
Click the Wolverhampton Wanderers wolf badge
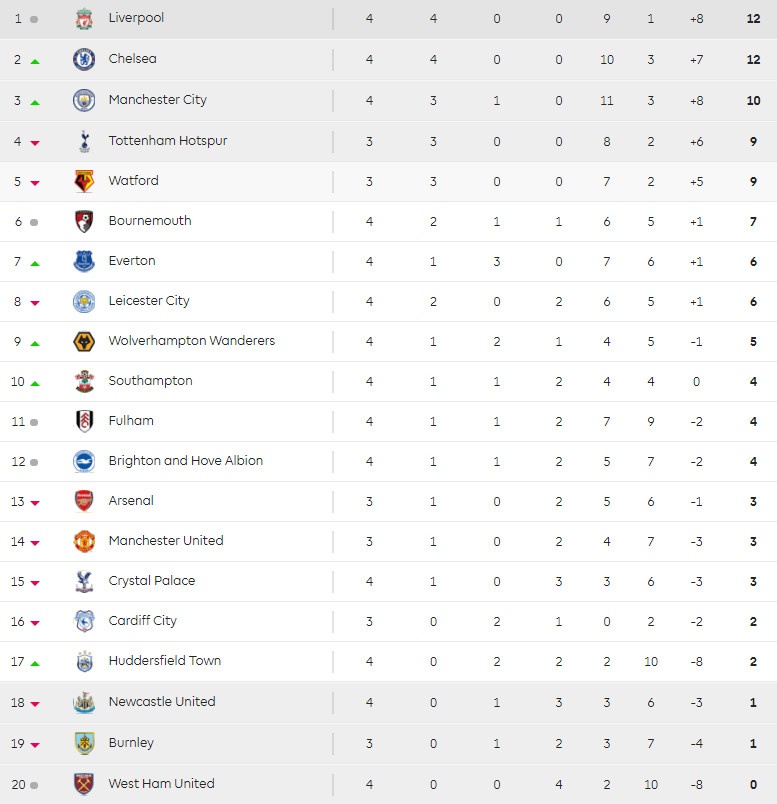(84, 341)
